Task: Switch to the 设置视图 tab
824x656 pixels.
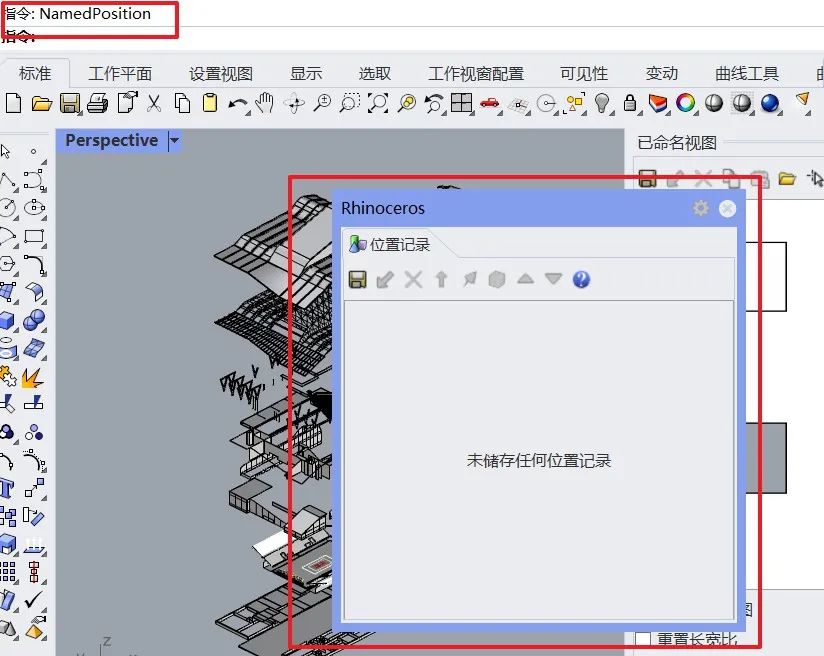Action: click(x=221, y=74)
